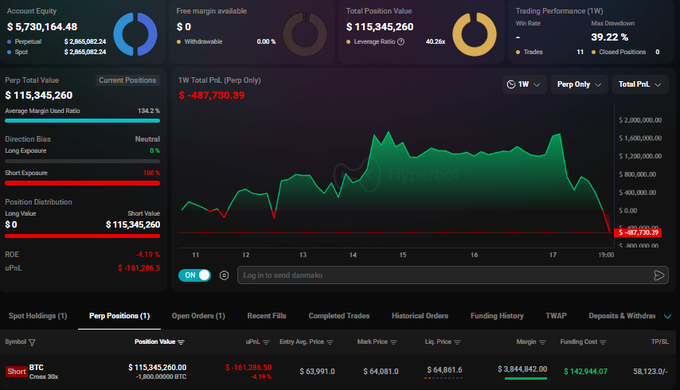Viewport: 680px width, 390px height.
Task: Open the Total PnL metric dropdown
Action: (640, 84)
